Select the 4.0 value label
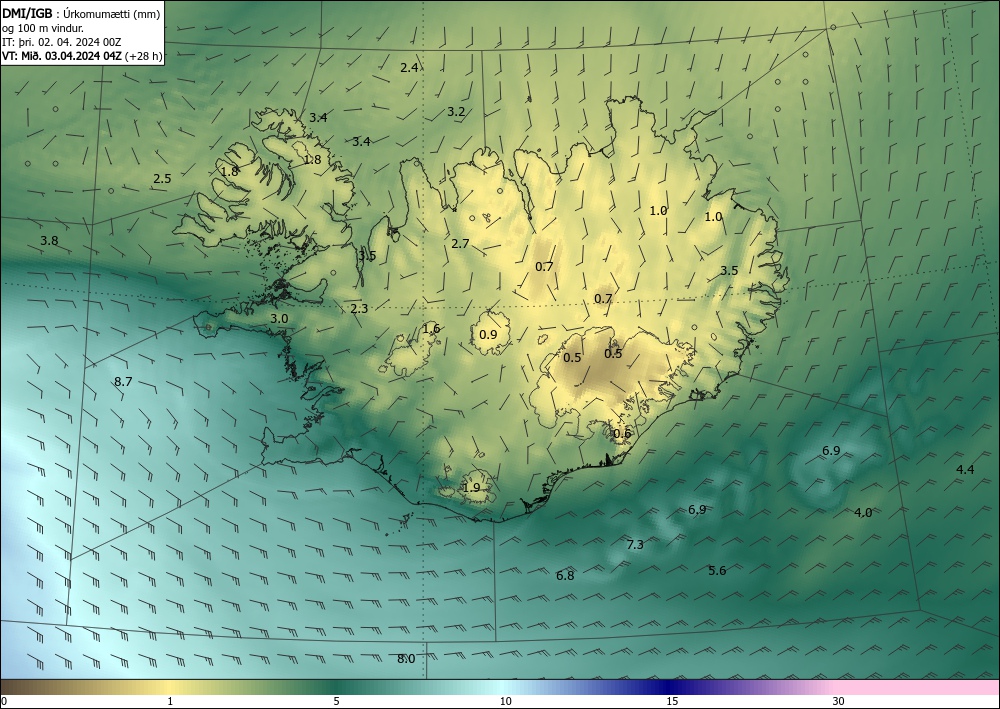The height and width of the screenshot is (709, 1000). [863, 513]
